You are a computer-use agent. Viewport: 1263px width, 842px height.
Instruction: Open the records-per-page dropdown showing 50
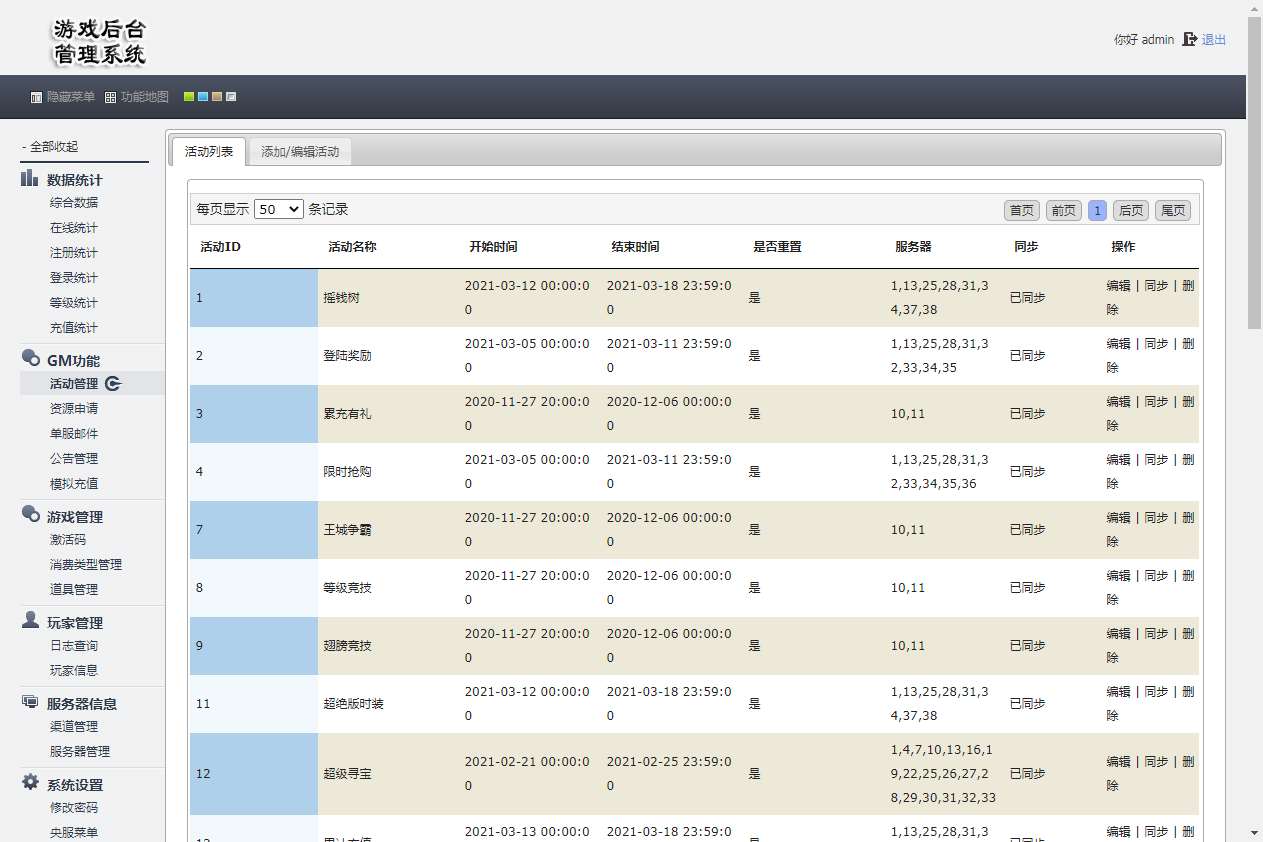(x=278, y=209)
